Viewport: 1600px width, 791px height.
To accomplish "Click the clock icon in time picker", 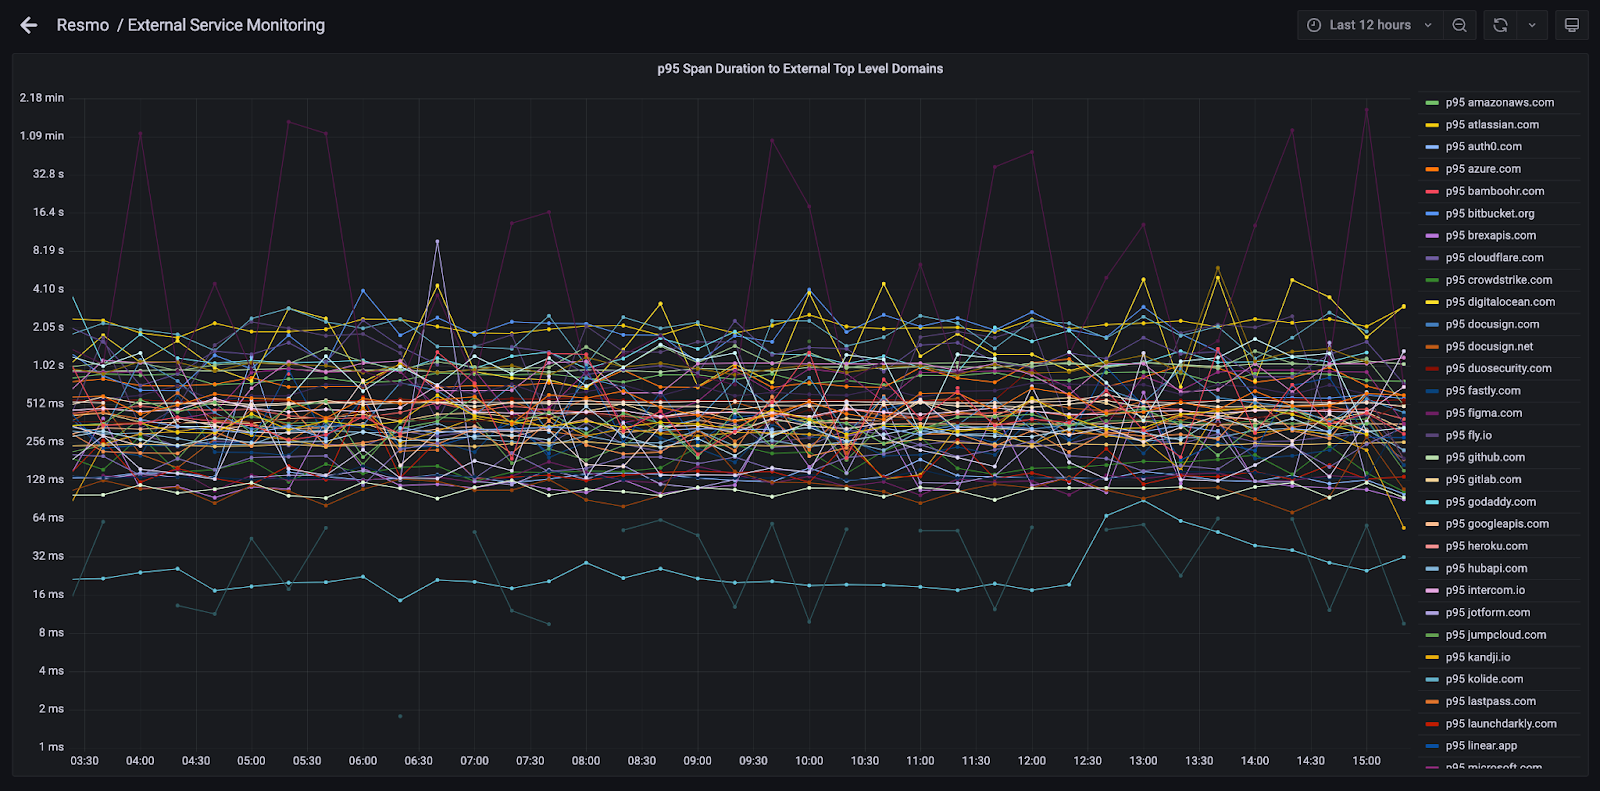I will [1314, 25].
